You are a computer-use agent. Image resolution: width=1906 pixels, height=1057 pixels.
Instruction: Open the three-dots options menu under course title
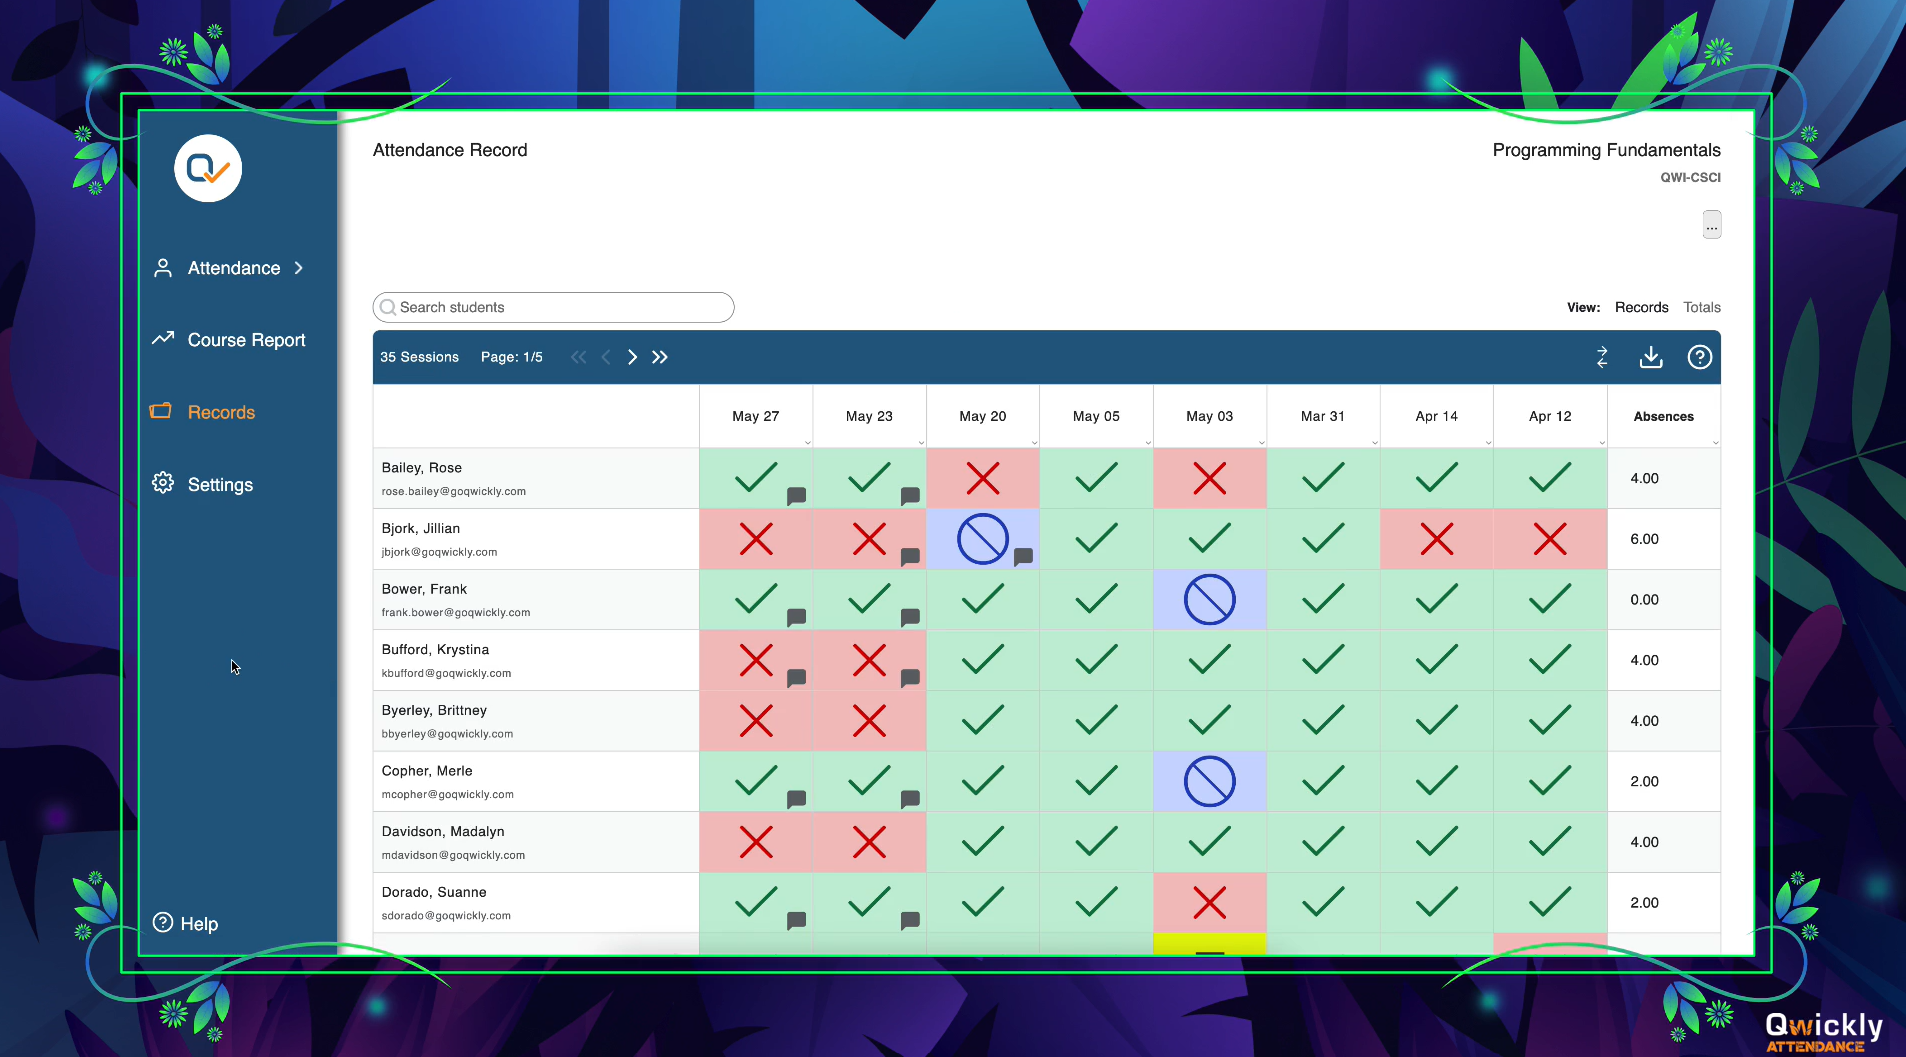1711,225
